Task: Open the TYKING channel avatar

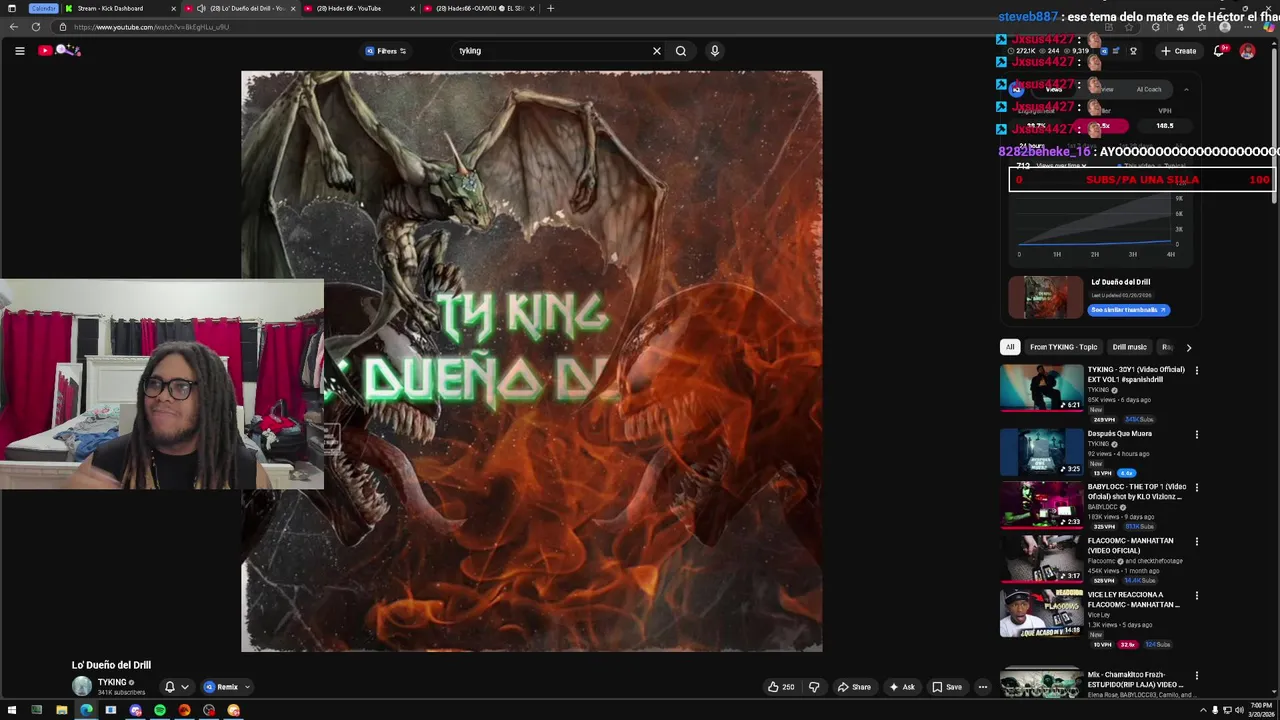Action: (81, 686)
